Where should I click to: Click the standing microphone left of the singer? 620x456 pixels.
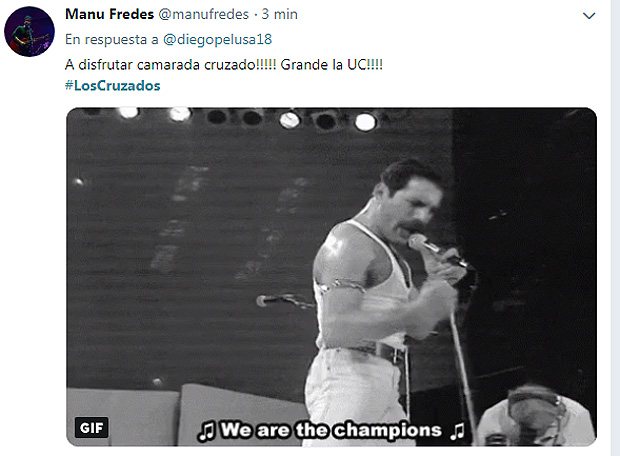point(268,300)
